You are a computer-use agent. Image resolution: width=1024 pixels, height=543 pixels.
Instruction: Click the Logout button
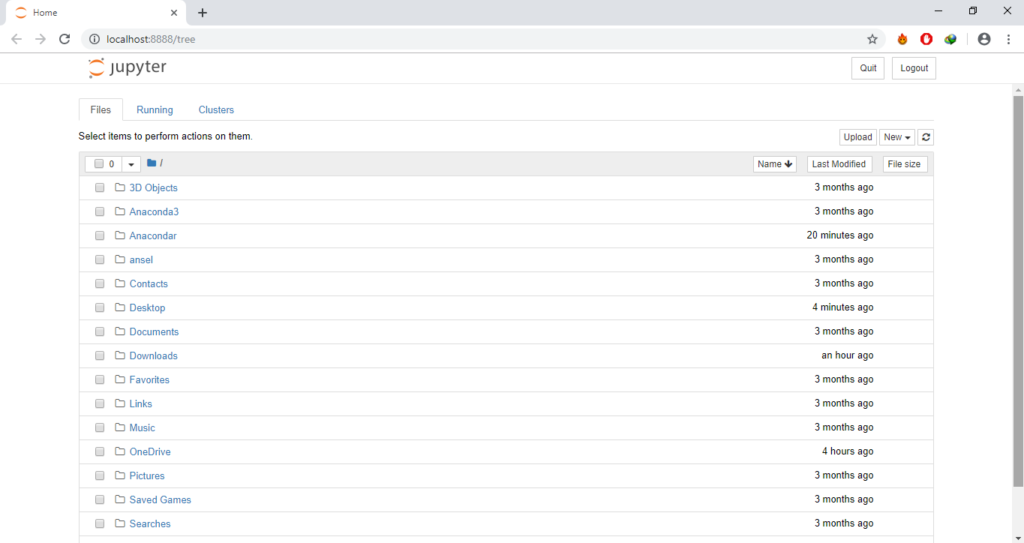[914, 68]
